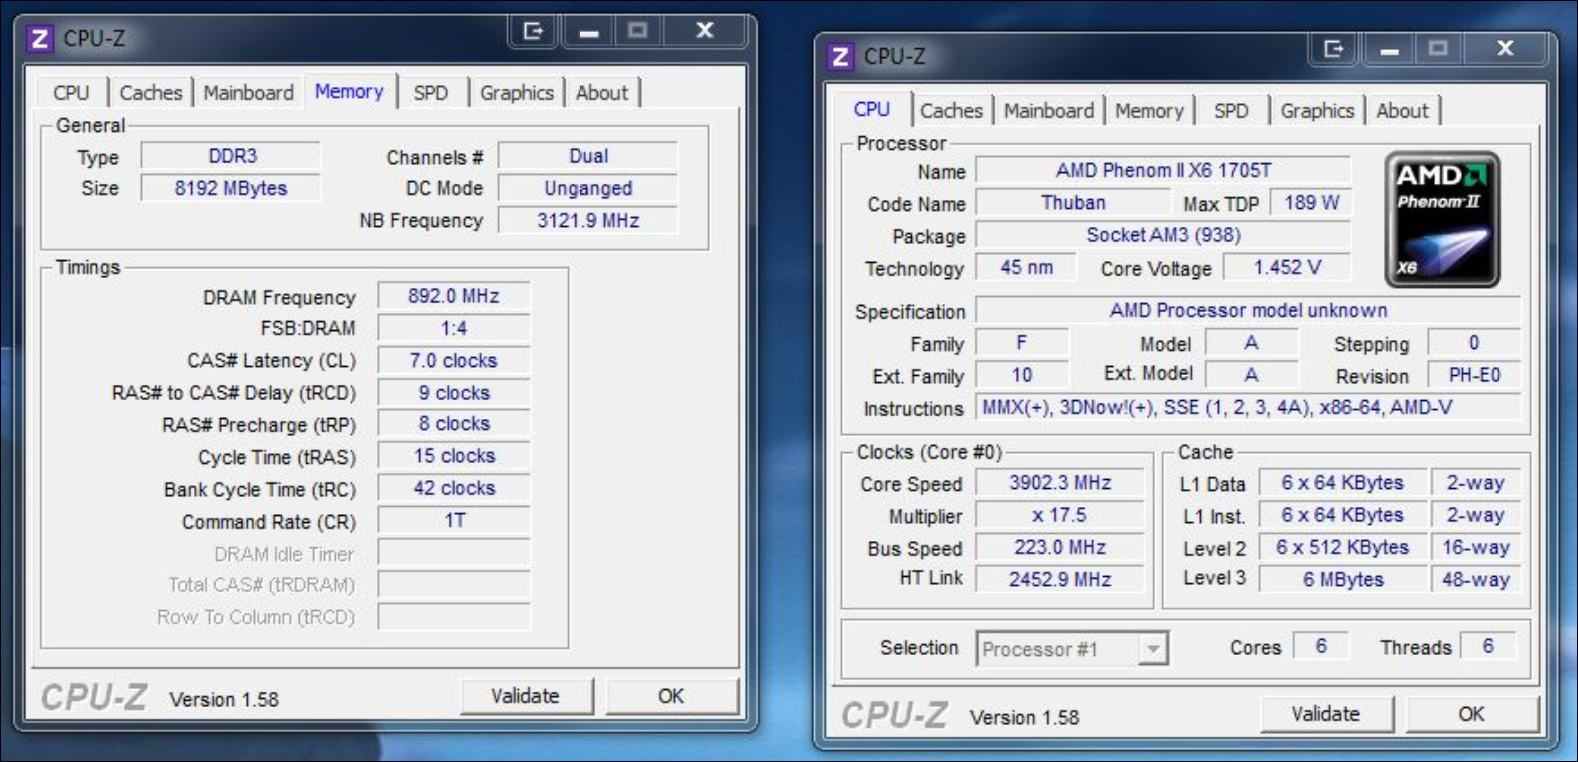The image size is (1578, 762).
Task: Select the processor Name AMD Phenom II X6 1705T
Action: [x=1163, y=170]
